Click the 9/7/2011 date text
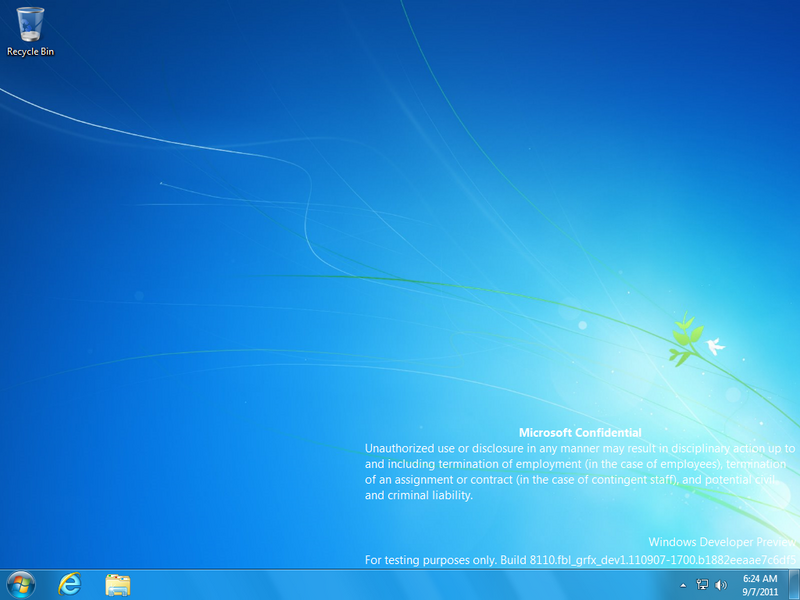Screen dimensions: 800x600 point(760,592)
